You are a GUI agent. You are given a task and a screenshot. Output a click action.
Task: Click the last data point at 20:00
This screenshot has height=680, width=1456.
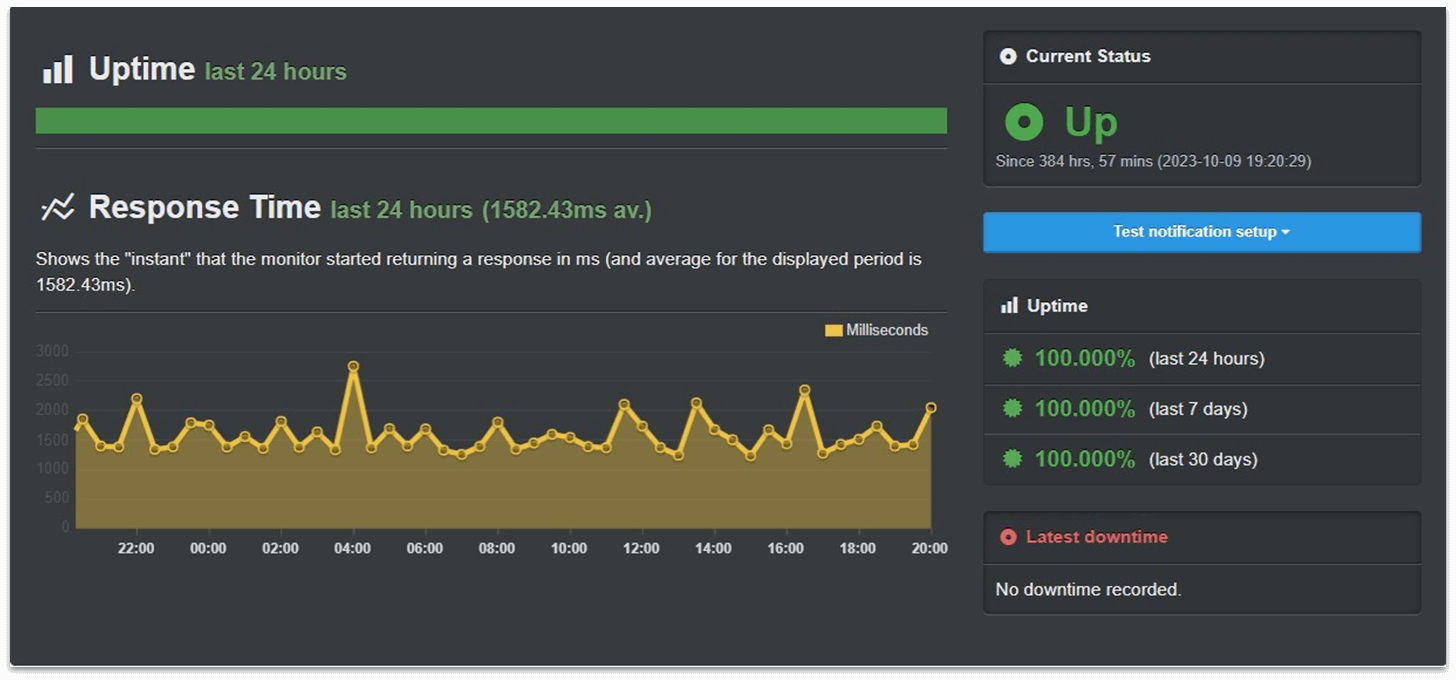[x=931, y=407]
